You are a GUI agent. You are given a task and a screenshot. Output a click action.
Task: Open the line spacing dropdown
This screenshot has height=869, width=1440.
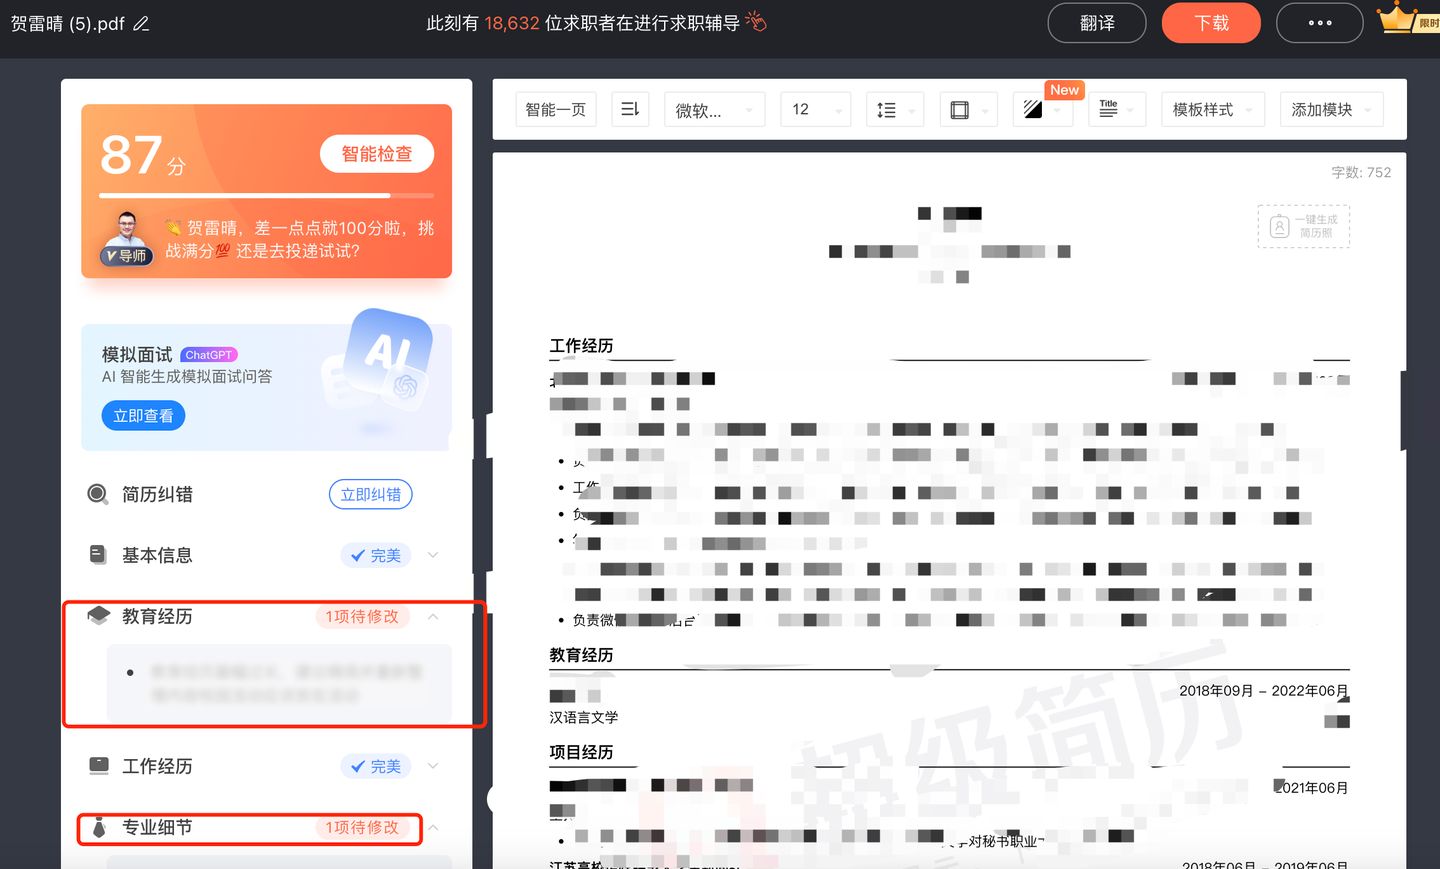click(894, 109)
